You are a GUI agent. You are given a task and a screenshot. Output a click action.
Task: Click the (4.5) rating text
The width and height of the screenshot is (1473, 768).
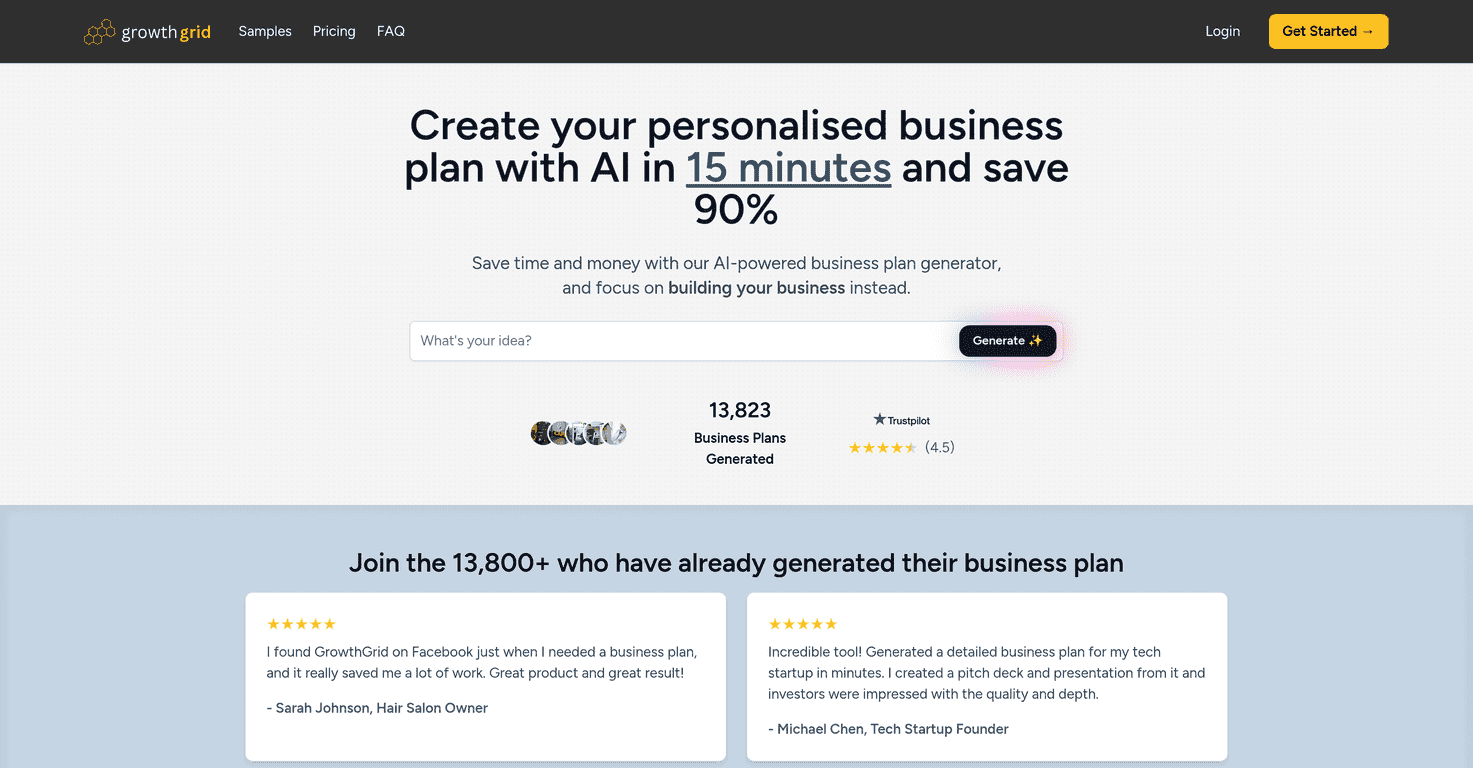point(938,447)
